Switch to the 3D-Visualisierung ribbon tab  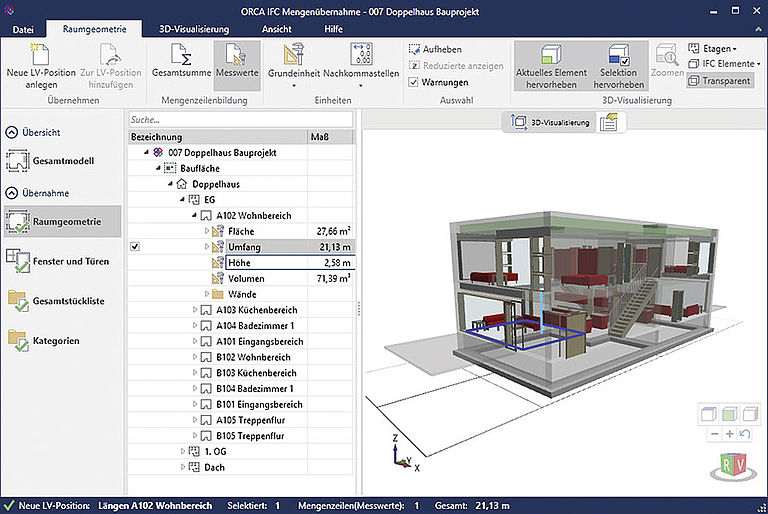pos(193,29)
